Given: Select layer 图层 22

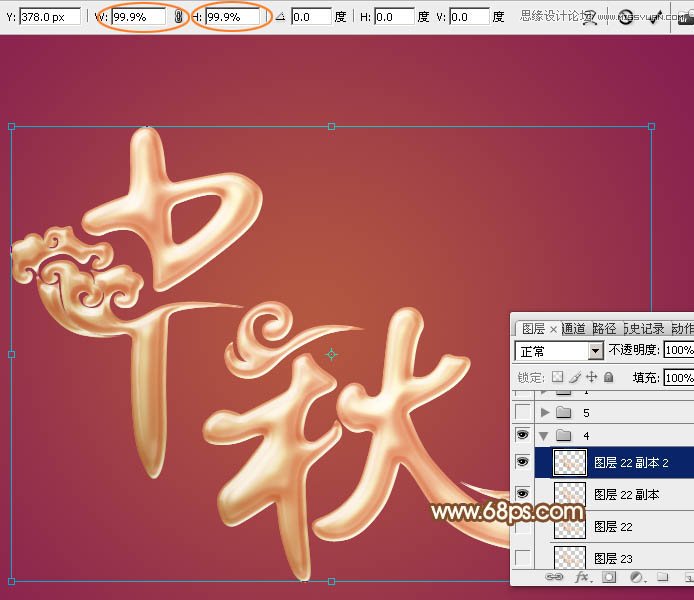Looking at the screenshot, I should click(x=615, y=526).
